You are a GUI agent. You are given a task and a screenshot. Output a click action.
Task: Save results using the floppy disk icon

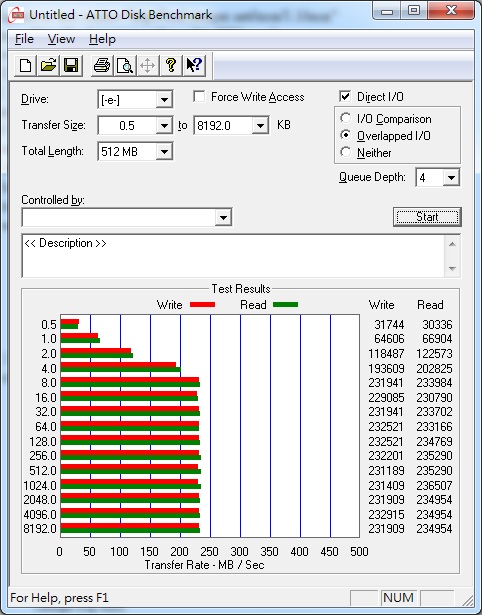(71, 65)
